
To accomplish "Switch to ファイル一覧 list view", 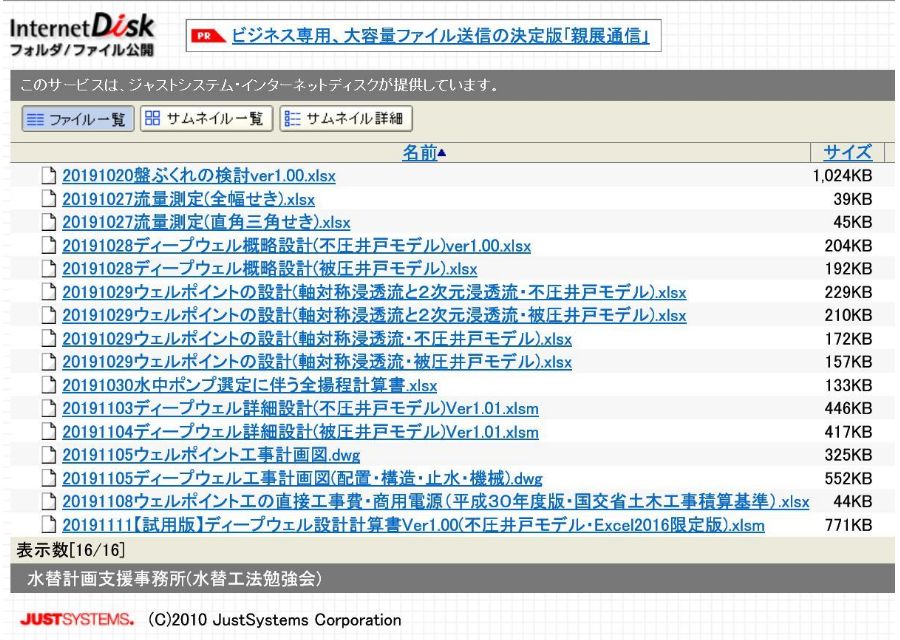I will pos(77,119).
